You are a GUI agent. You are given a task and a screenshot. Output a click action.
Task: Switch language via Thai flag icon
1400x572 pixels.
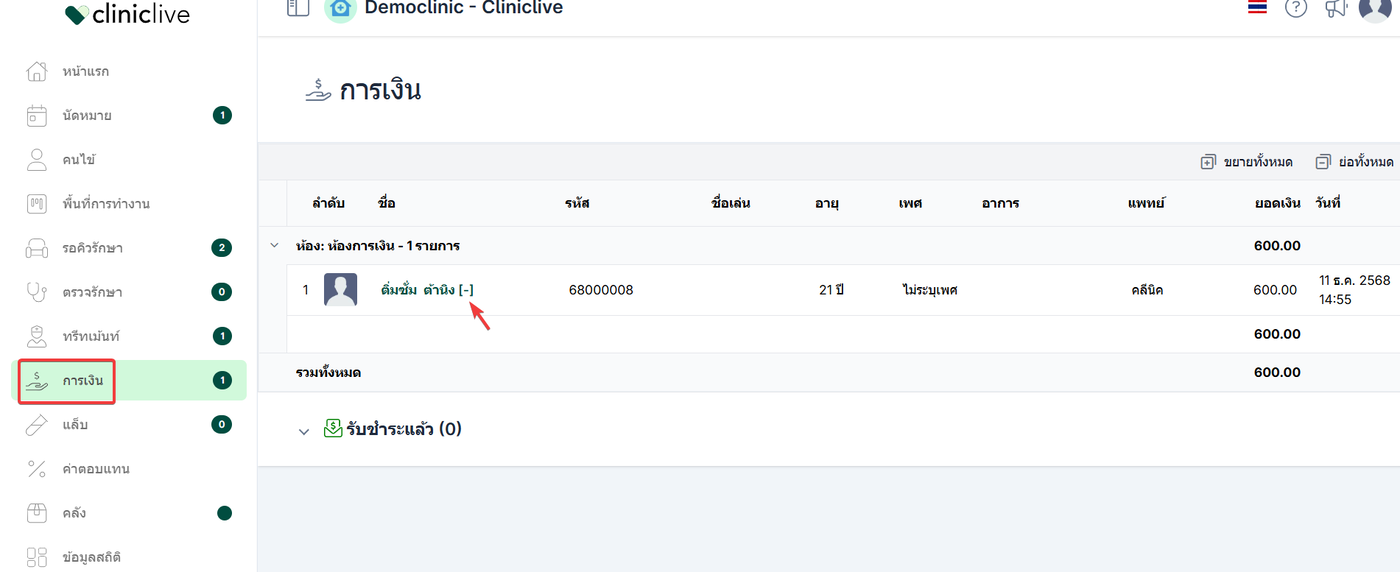1258,8
